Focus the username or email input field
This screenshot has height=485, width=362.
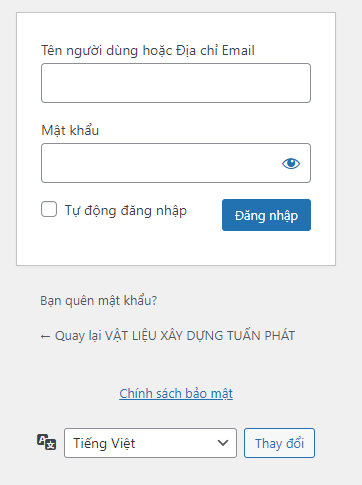(176, 83)
